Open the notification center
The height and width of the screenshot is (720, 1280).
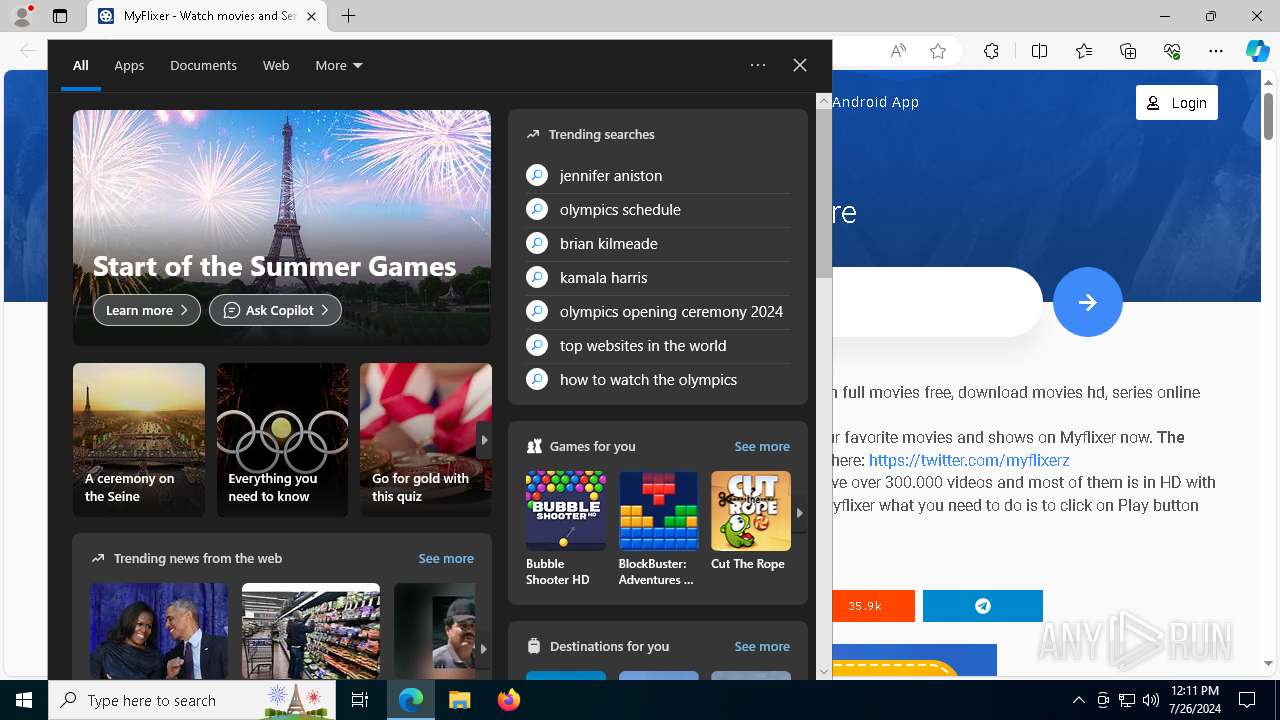tap(1247, 700)
